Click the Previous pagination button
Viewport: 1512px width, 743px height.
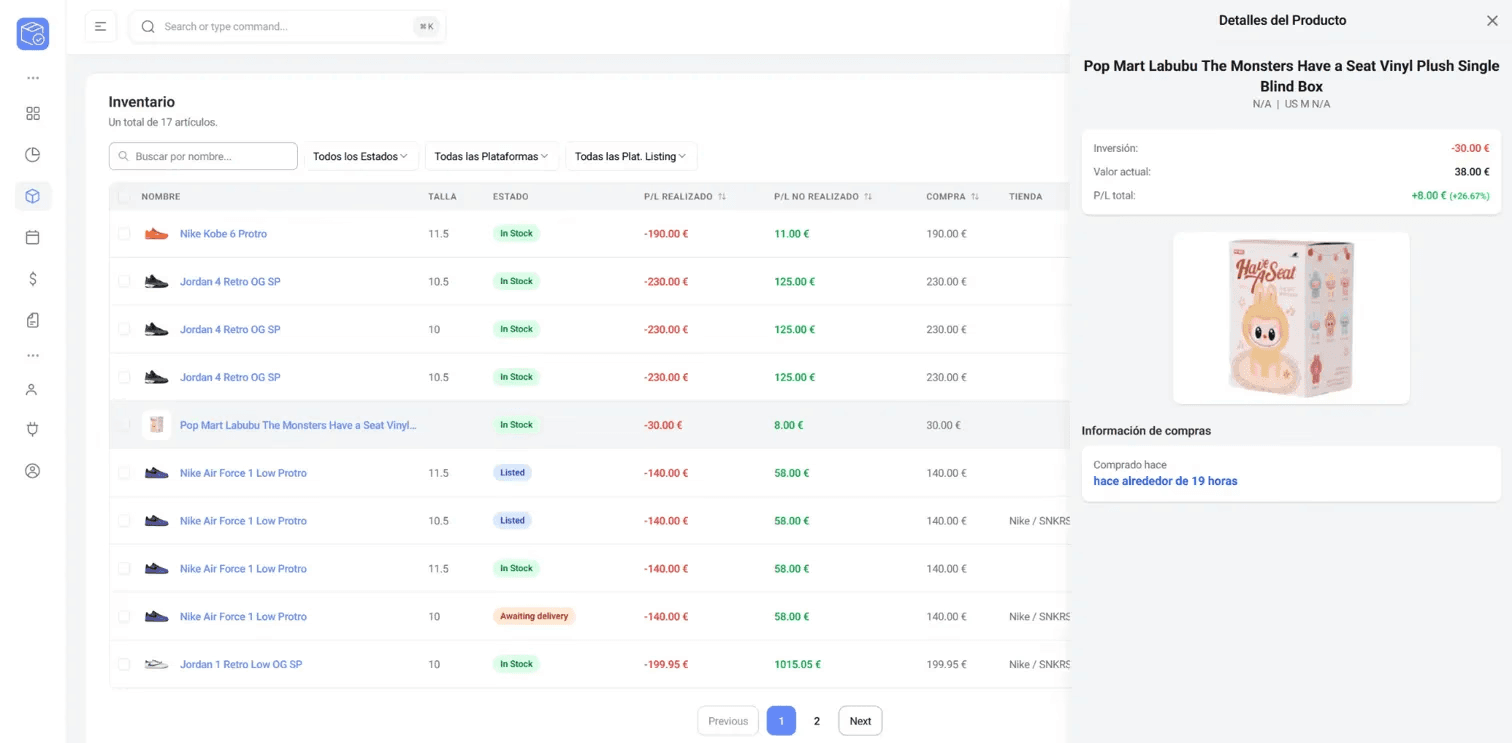tap(728, 721)
